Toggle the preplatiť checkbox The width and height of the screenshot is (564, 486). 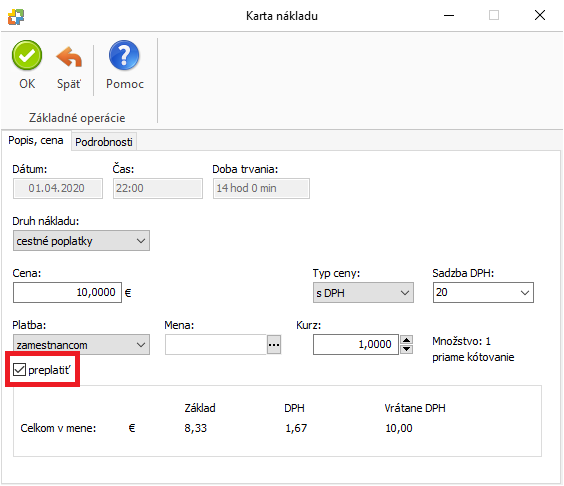click(x=19, y=369)
